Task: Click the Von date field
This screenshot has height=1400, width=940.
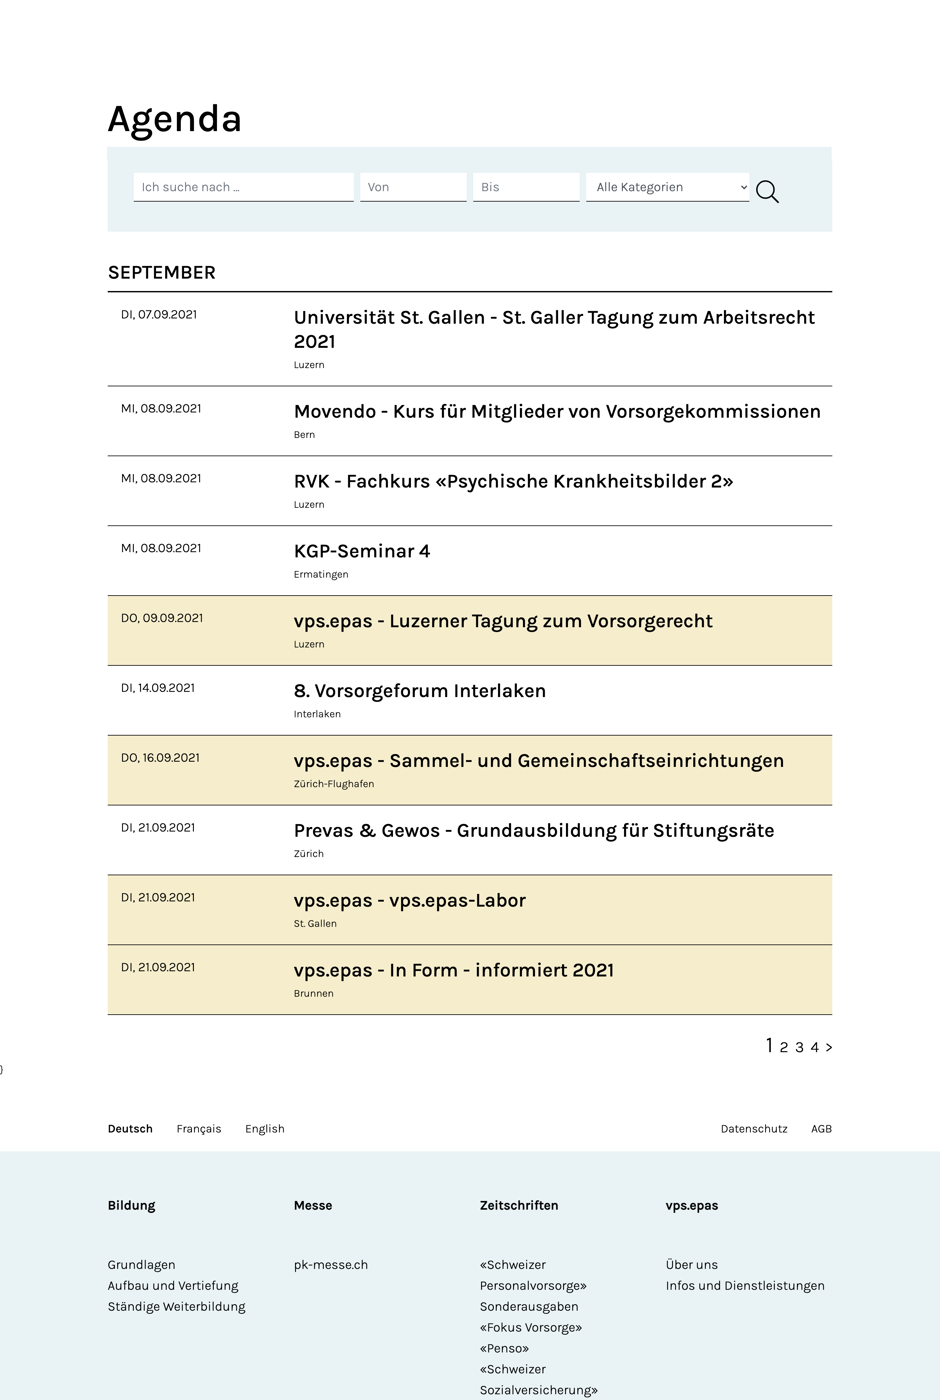Action: click(413, 187)
